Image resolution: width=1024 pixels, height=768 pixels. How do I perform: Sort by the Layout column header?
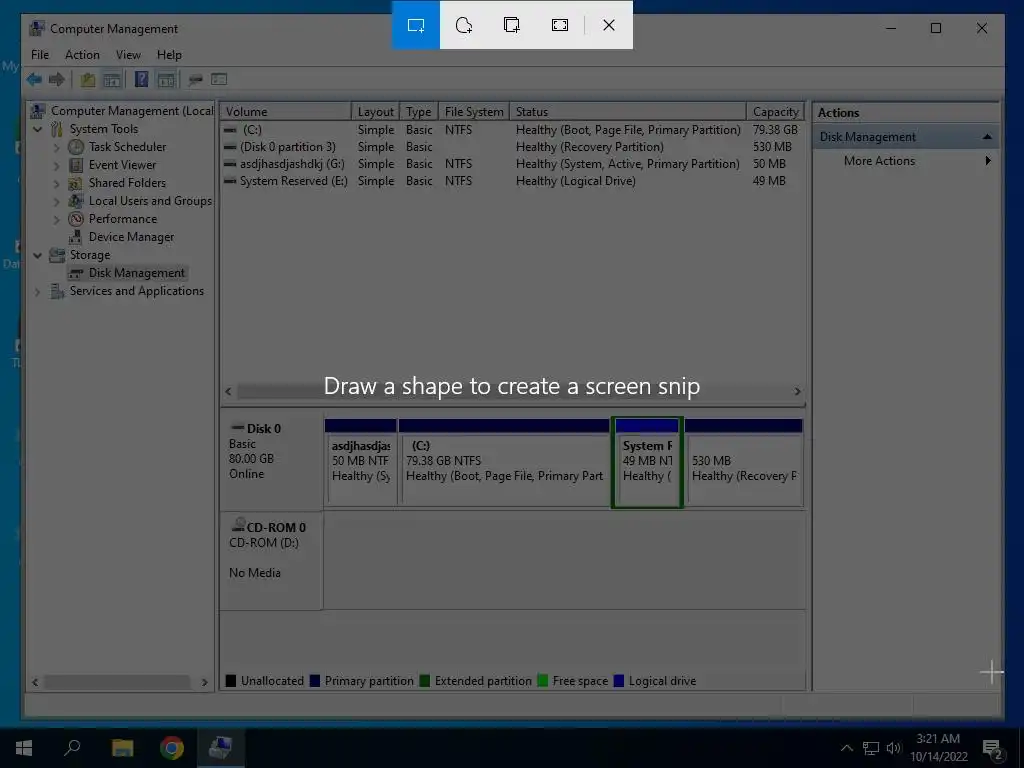point(376,112)
